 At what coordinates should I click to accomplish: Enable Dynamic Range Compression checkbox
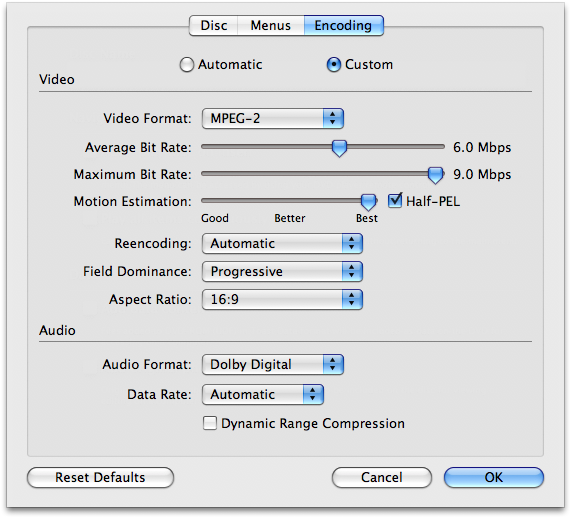(210, 423)
